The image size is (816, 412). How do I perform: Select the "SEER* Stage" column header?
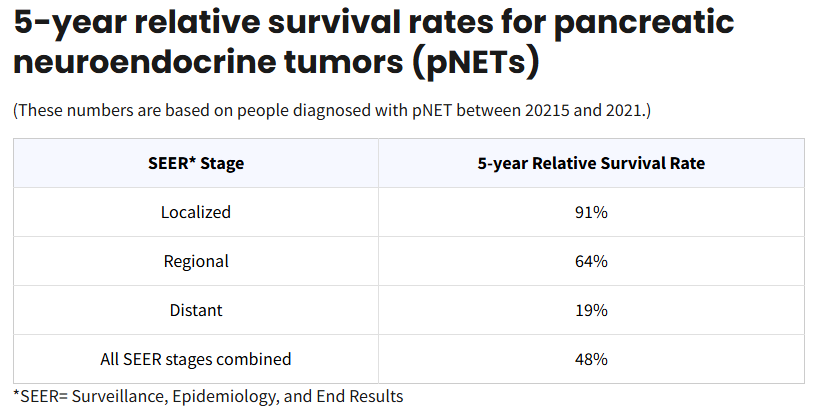pos(196,163)
